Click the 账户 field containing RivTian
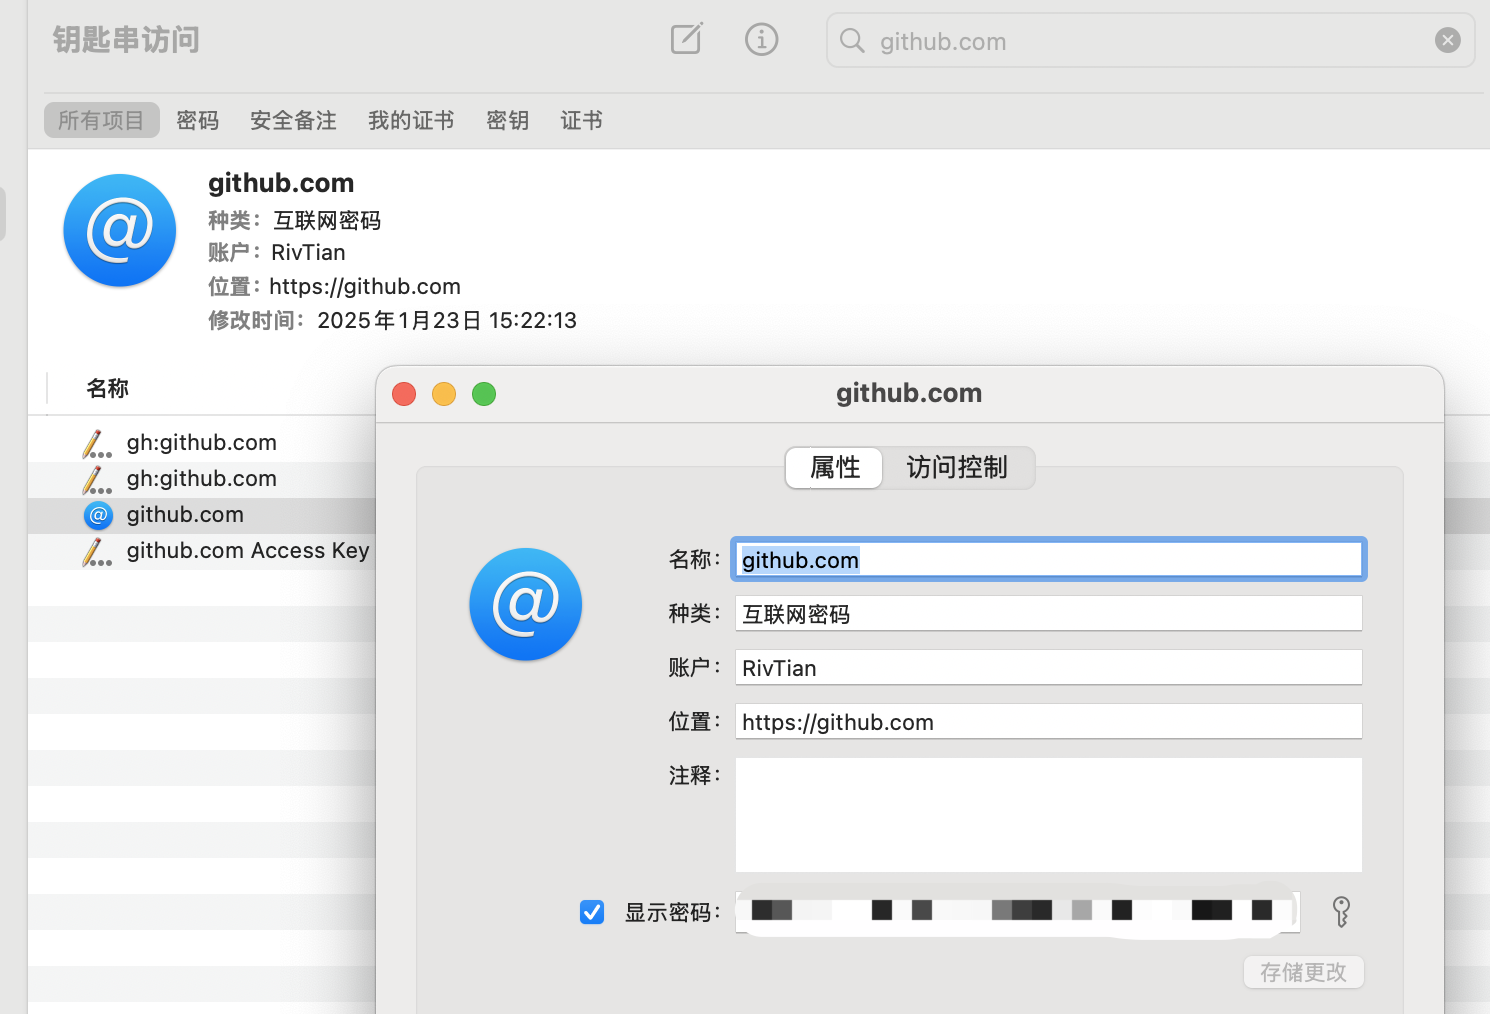Viewport: 1490px width, 1014px height. [x=1048, y=668]
